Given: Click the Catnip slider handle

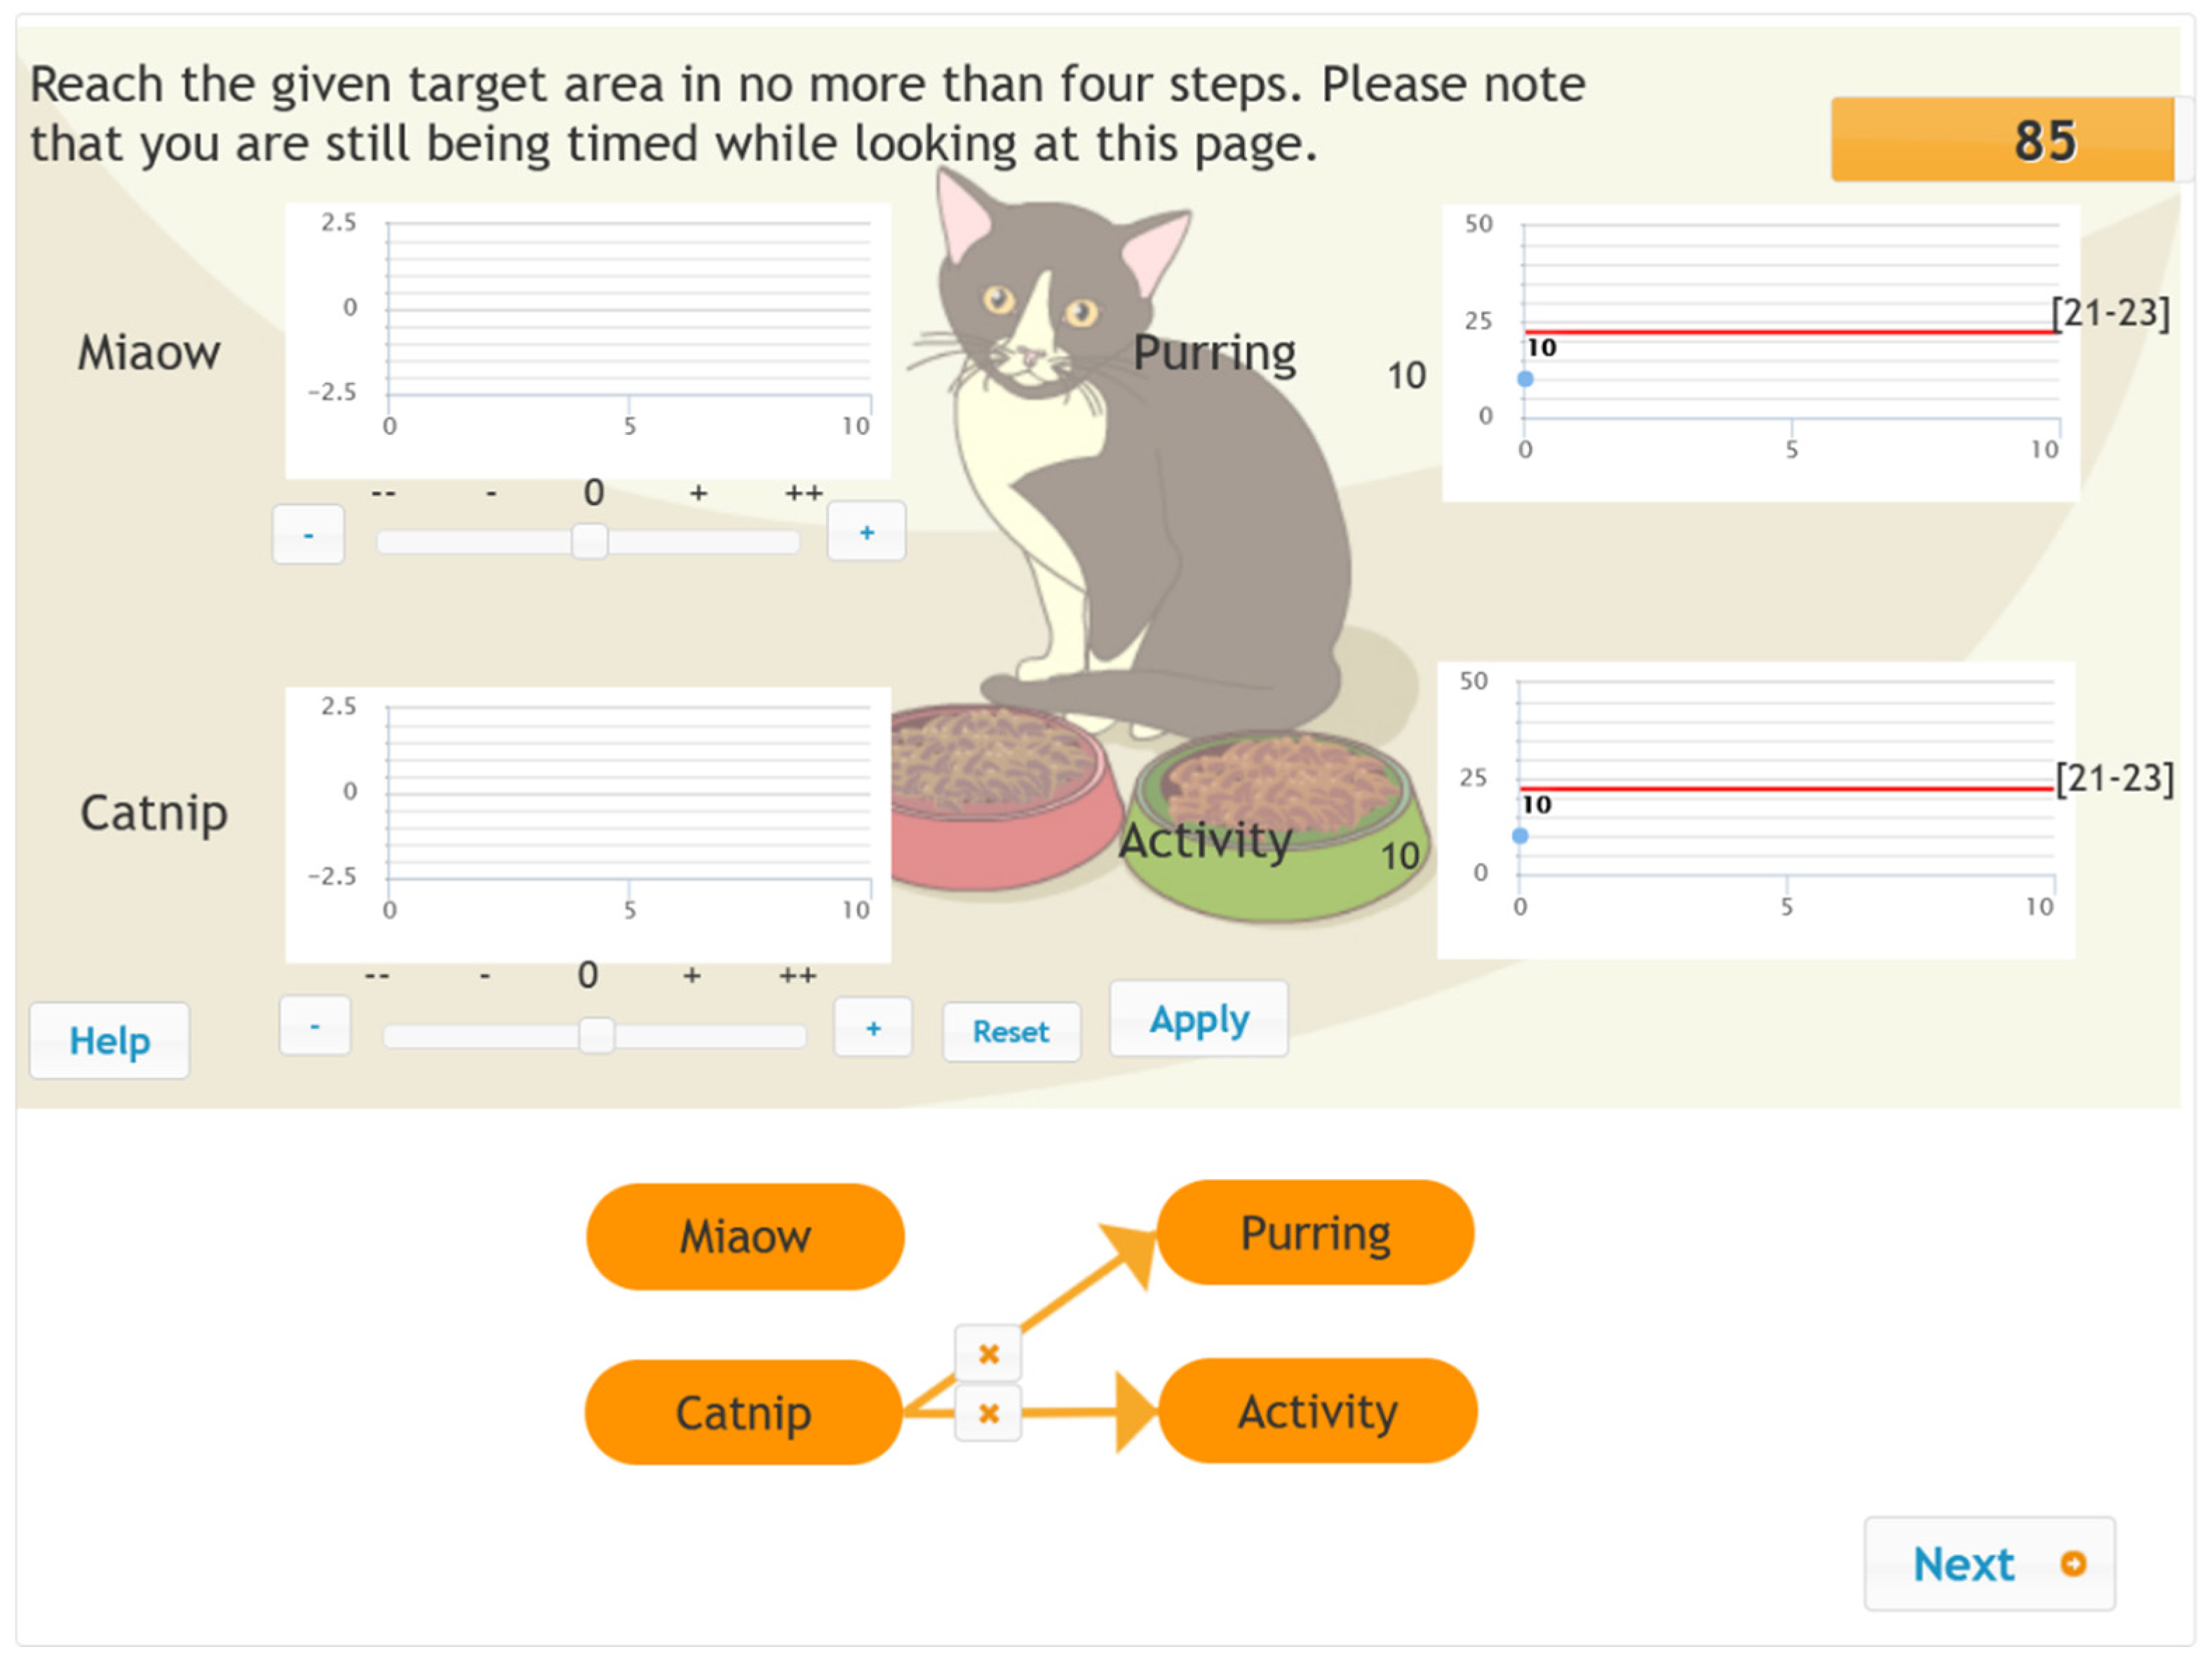Looking at the screenshot, I should 596,1035.
